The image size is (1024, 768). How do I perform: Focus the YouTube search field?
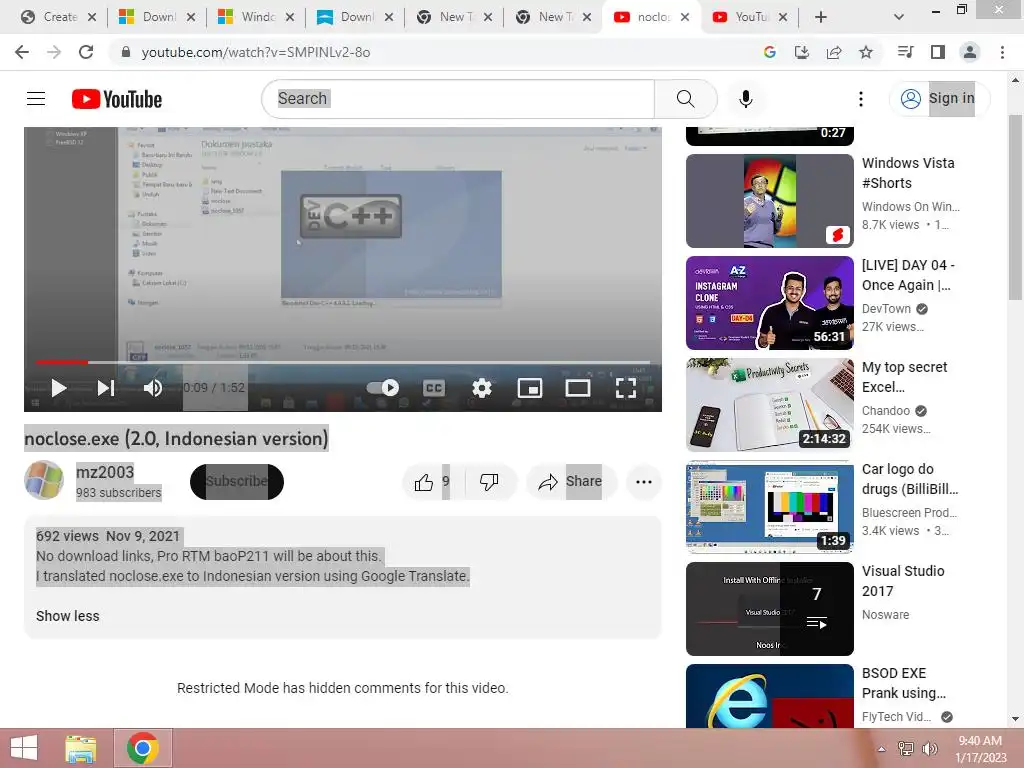pyautogui.click(x=458, y=99)
